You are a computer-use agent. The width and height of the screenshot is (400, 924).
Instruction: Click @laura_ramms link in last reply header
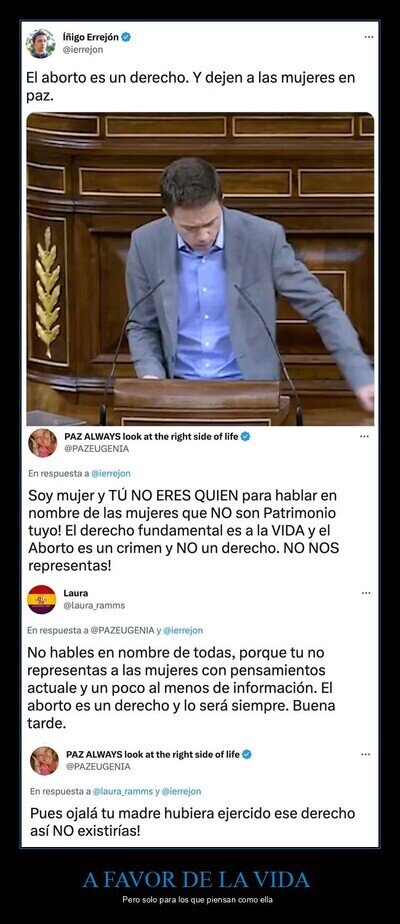(123, 791)
